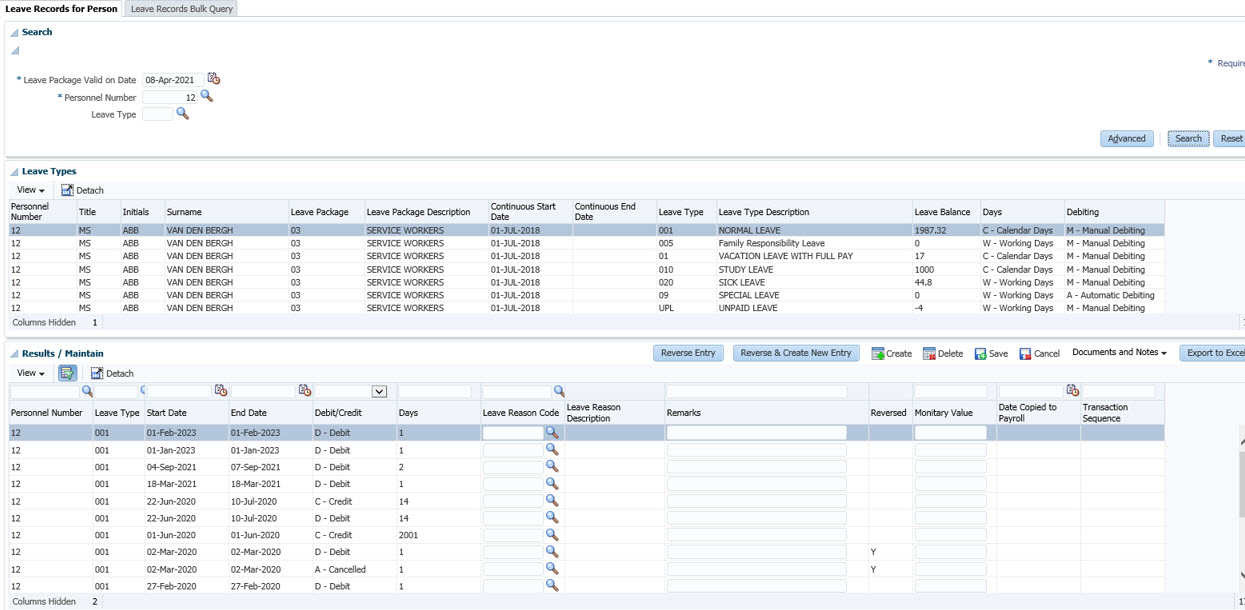The image size is (1245, 610).
Task: Switch to Leave Records Bulk Query tab
Action: tap(182, 9)
